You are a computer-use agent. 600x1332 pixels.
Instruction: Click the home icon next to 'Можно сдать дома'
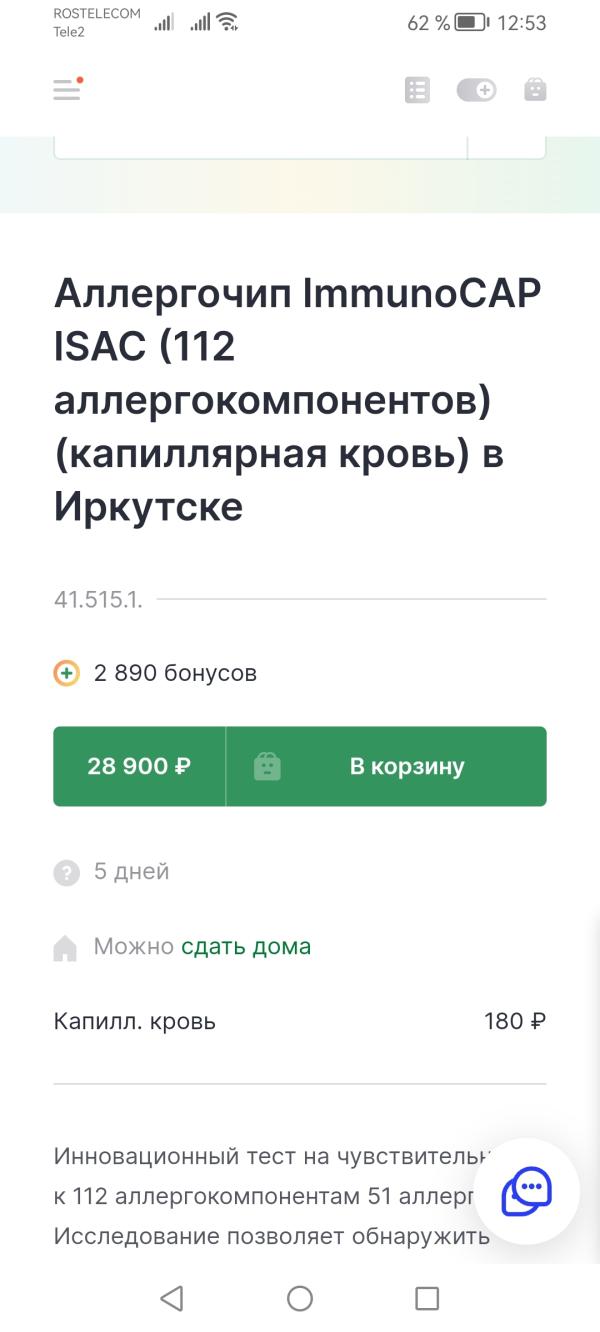[66, 944]
